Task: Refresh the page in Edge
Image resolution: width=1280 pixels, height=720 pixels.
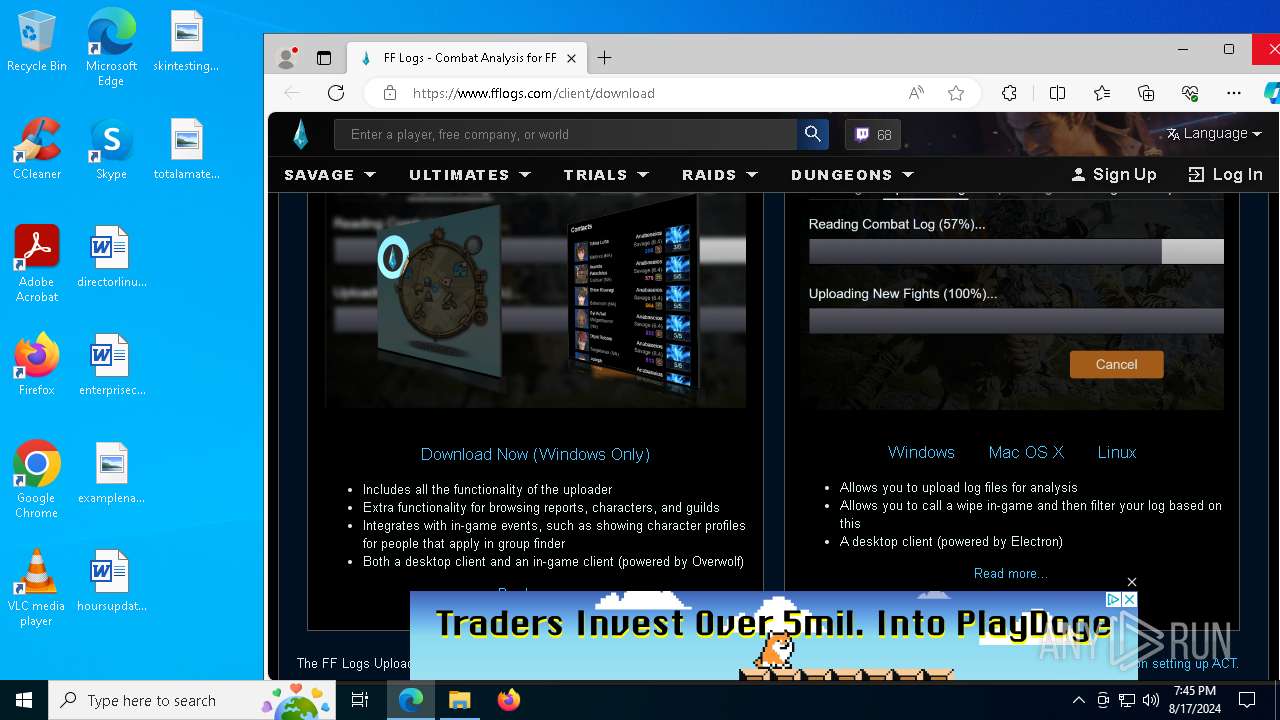Action: point(336,93)
